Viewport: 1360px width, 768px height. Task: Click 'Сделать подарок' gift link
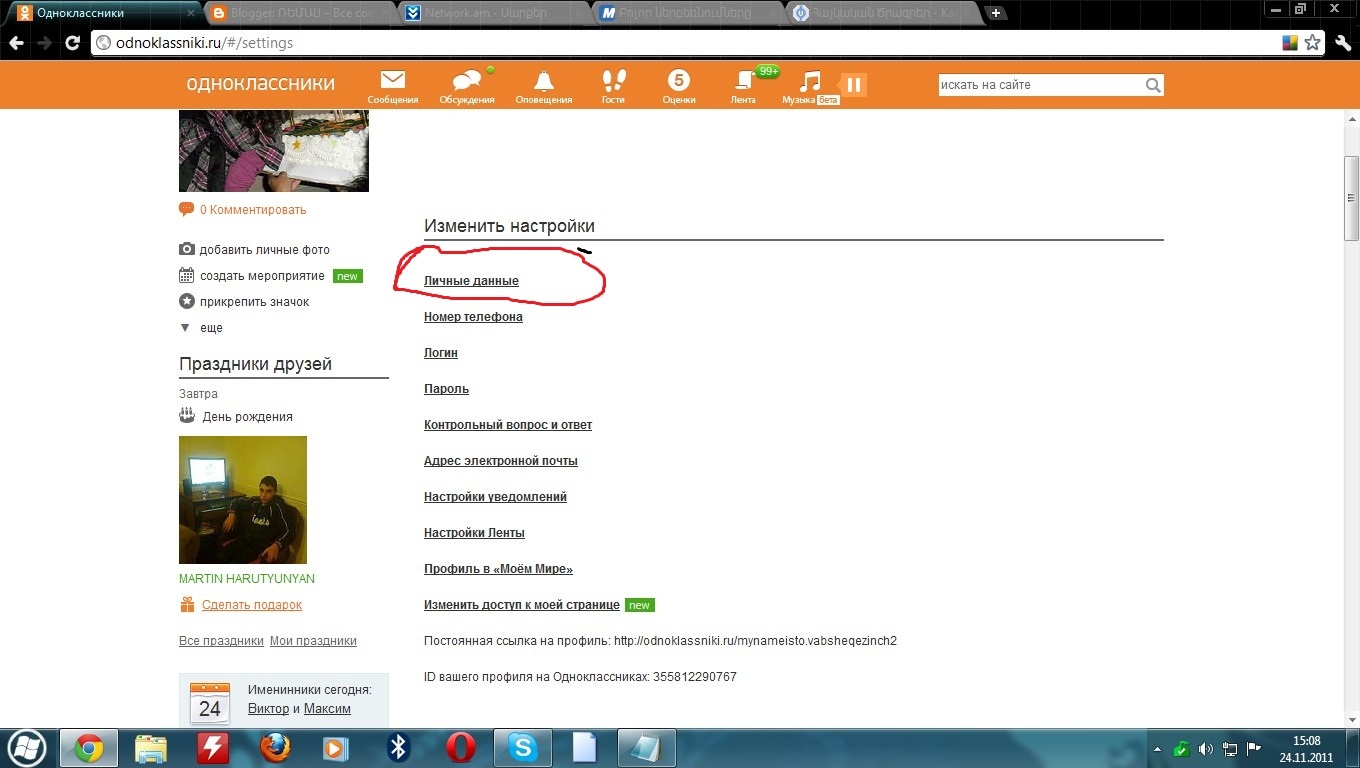(252, 605)
